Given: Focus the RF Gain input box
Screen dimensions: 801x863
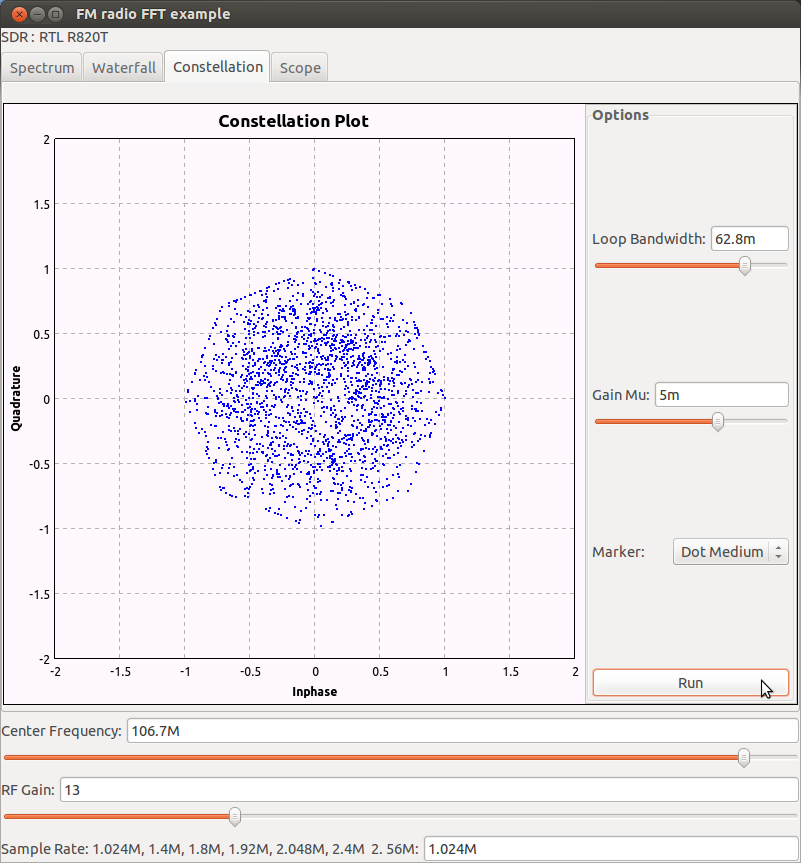Looking at the screenshot, I should tap(428, 790).
